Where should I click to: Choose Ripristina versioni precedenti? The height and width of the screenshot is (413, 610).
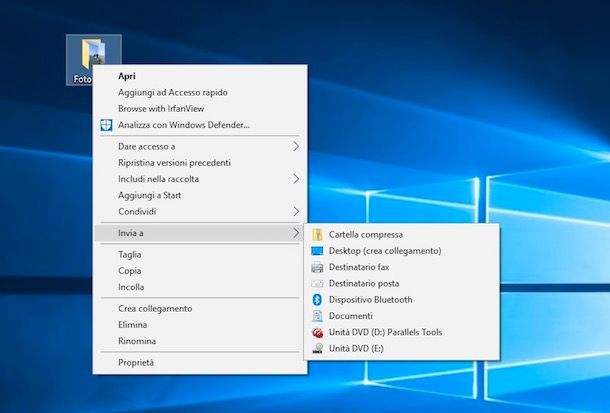pyautogui.click(x=174, y=163)
